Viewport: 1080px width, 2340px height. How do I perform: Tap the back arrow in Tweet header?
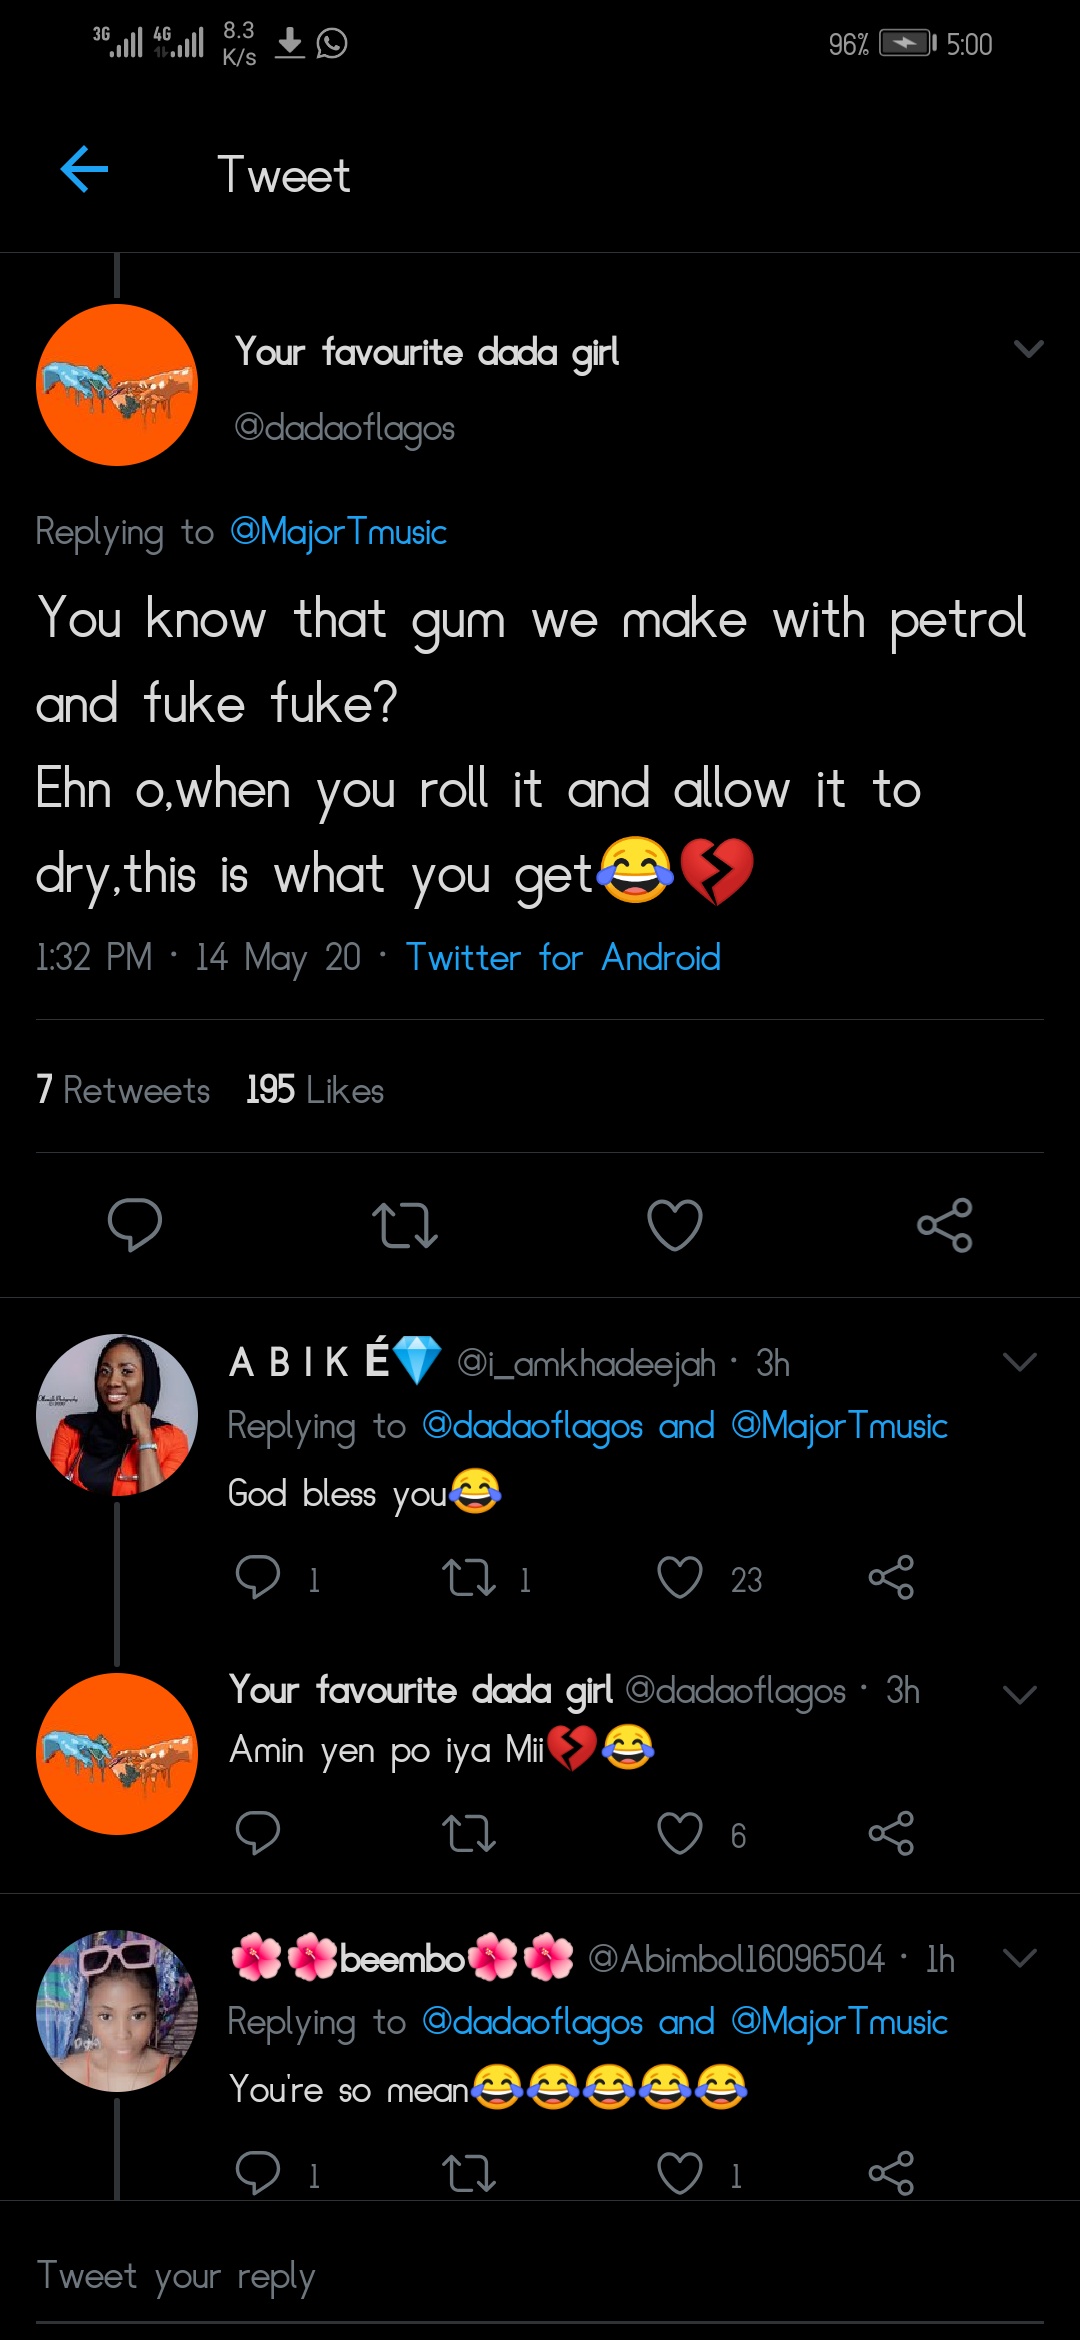[x=85, y=169]
